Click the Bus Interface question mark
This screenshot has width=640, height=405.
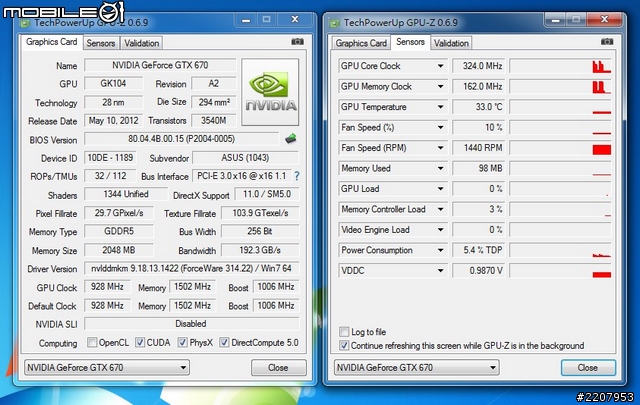click(x=297, y=176)
